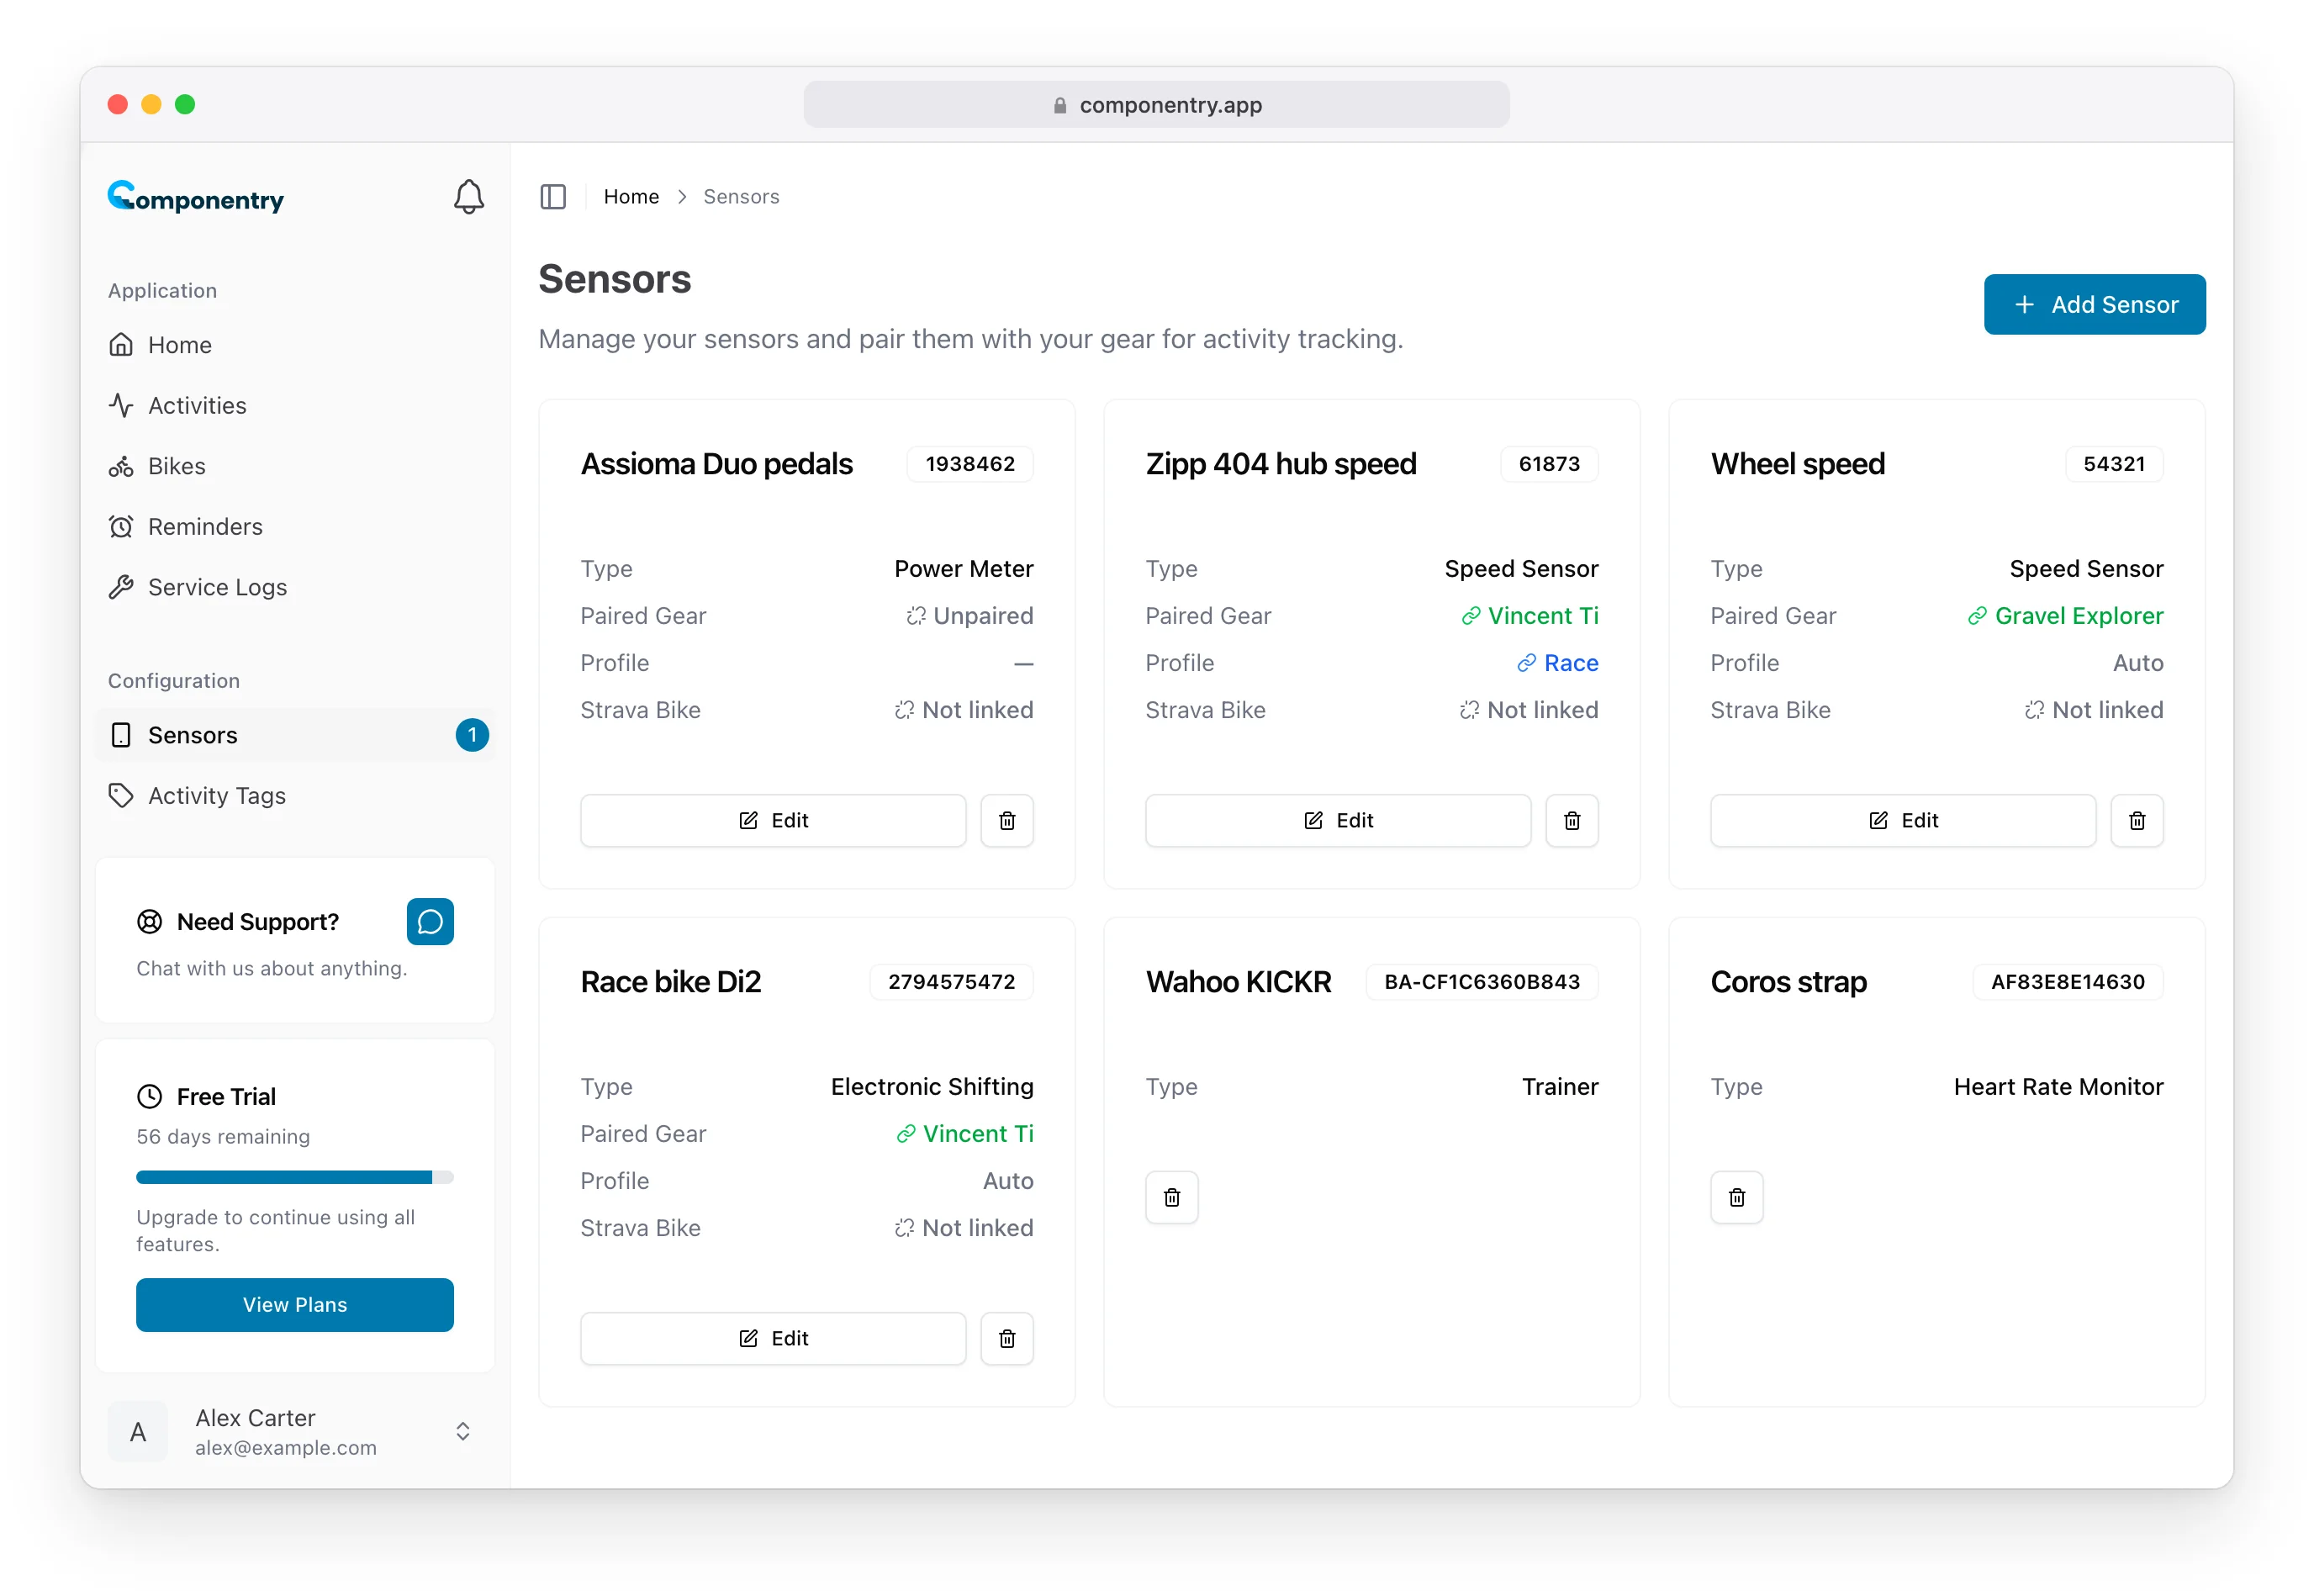Open the support chat bubble icon
The image size is (2314, 1596).
click(x=430, y=921)
